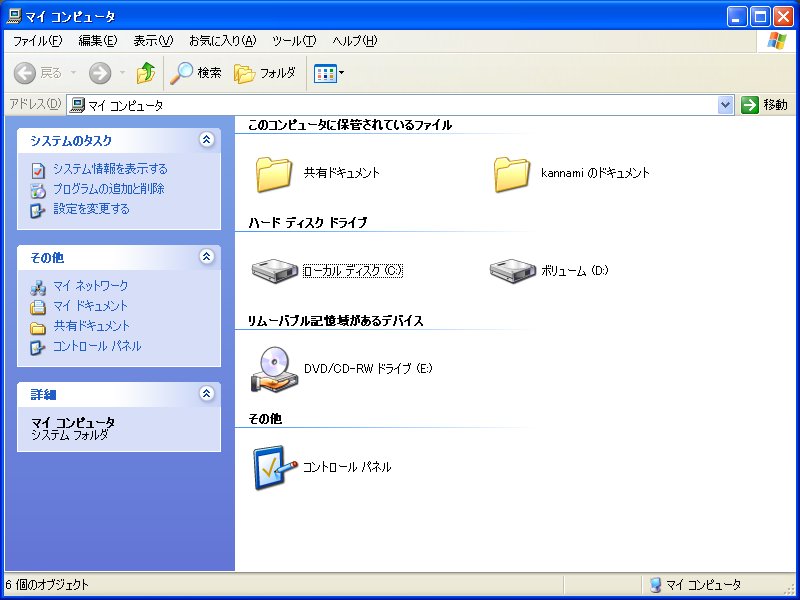
Task: Click the 移動 go button
Action: pos(764,105)
